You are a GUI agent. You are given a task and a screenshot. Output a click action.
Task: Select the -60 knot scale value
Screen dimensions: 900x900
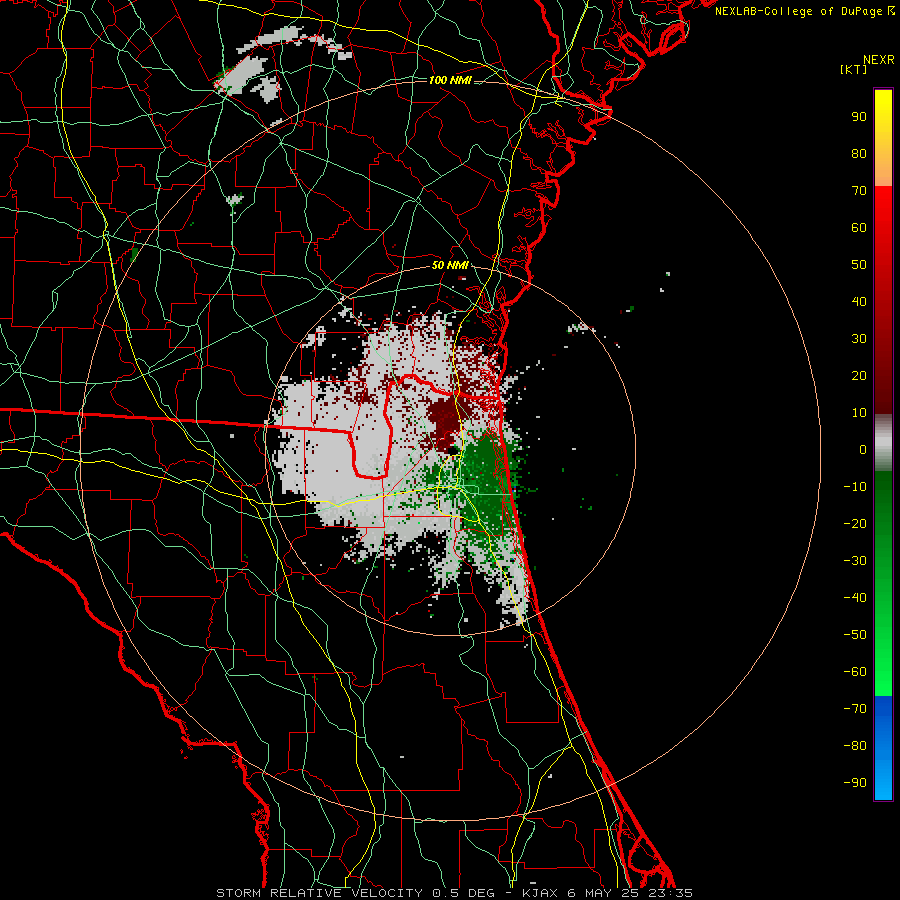click(x=855, y=672)
